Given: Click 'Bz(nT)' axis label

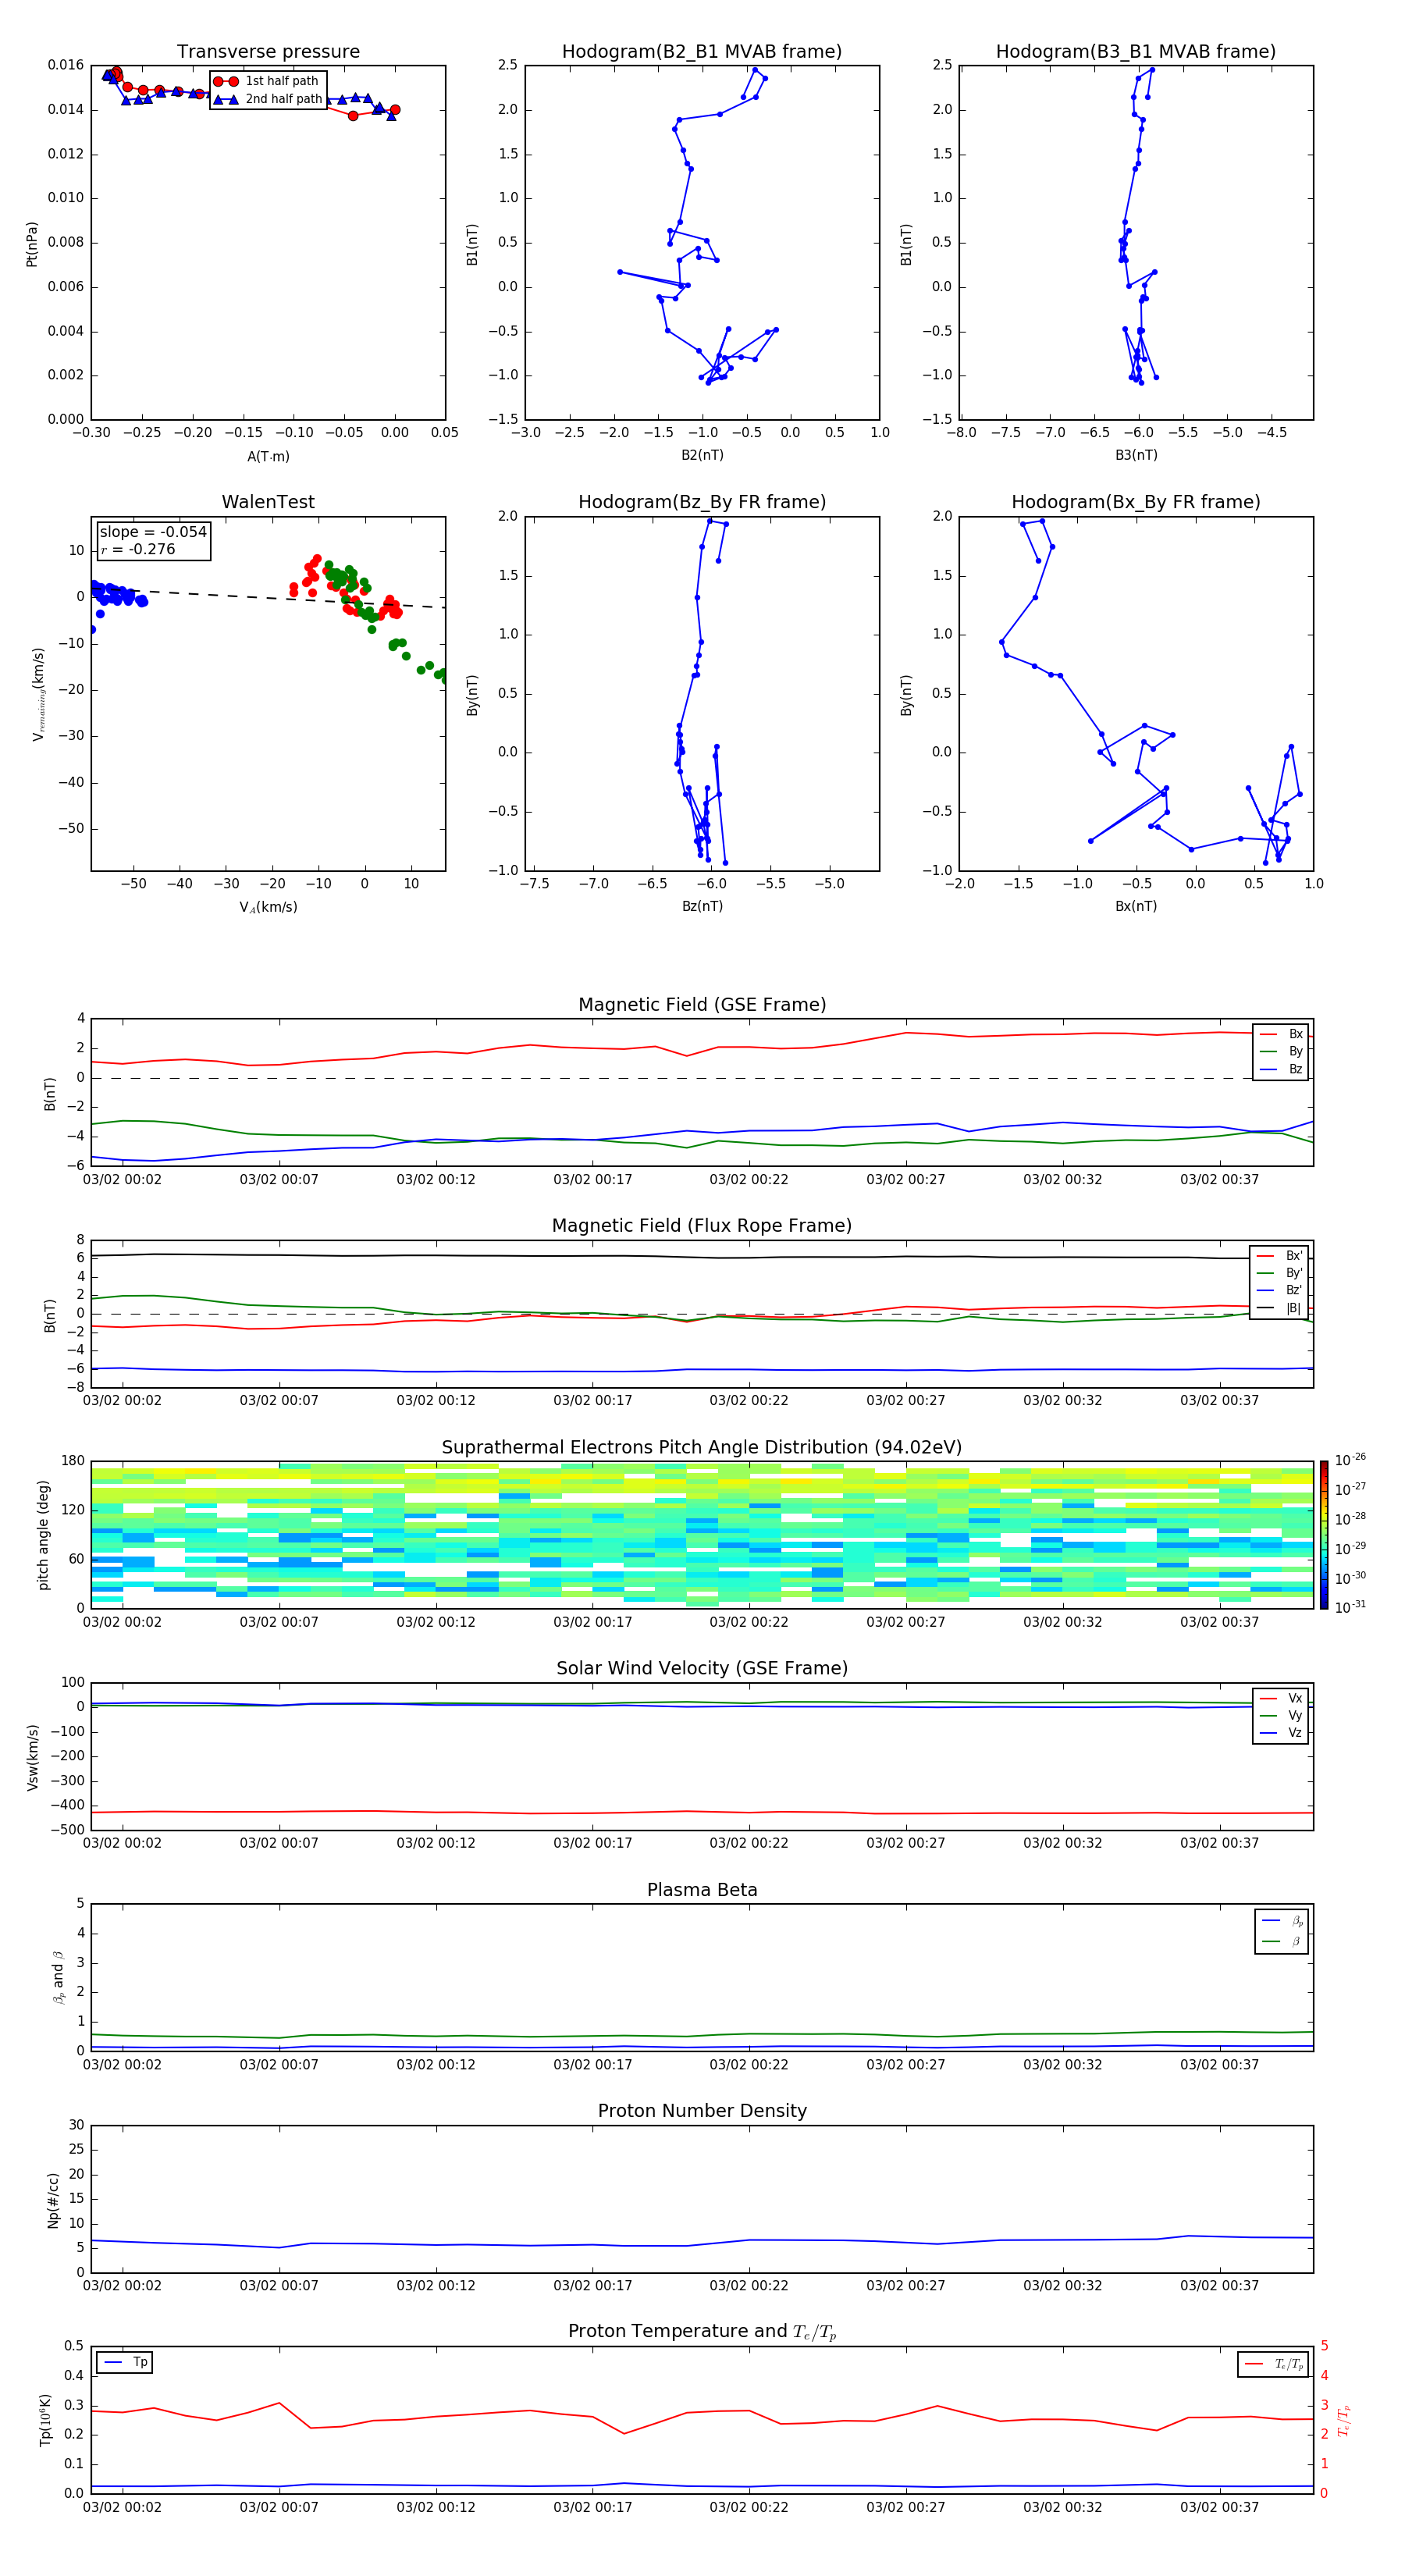Looking at the screenshot, I should (702, 906).
